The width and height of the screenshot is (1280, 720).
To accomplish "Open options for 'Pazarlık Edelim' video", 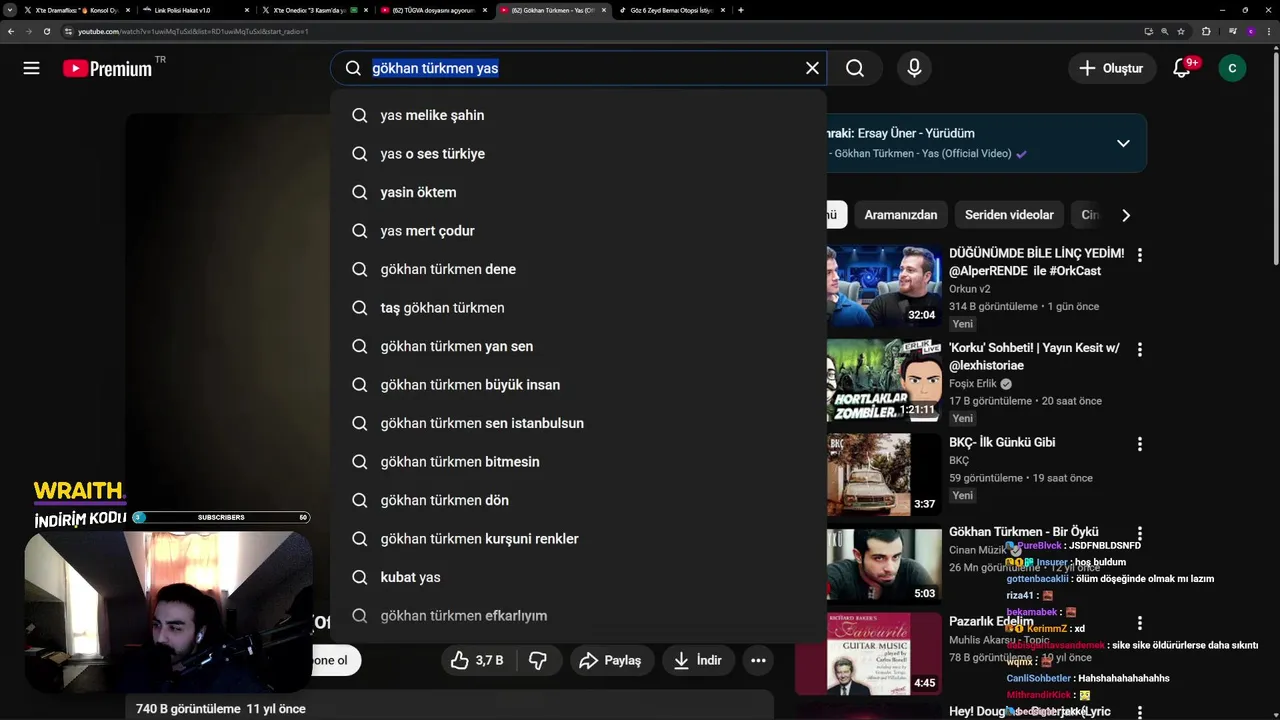I will pyautogui.click(x=1139, y=623).
